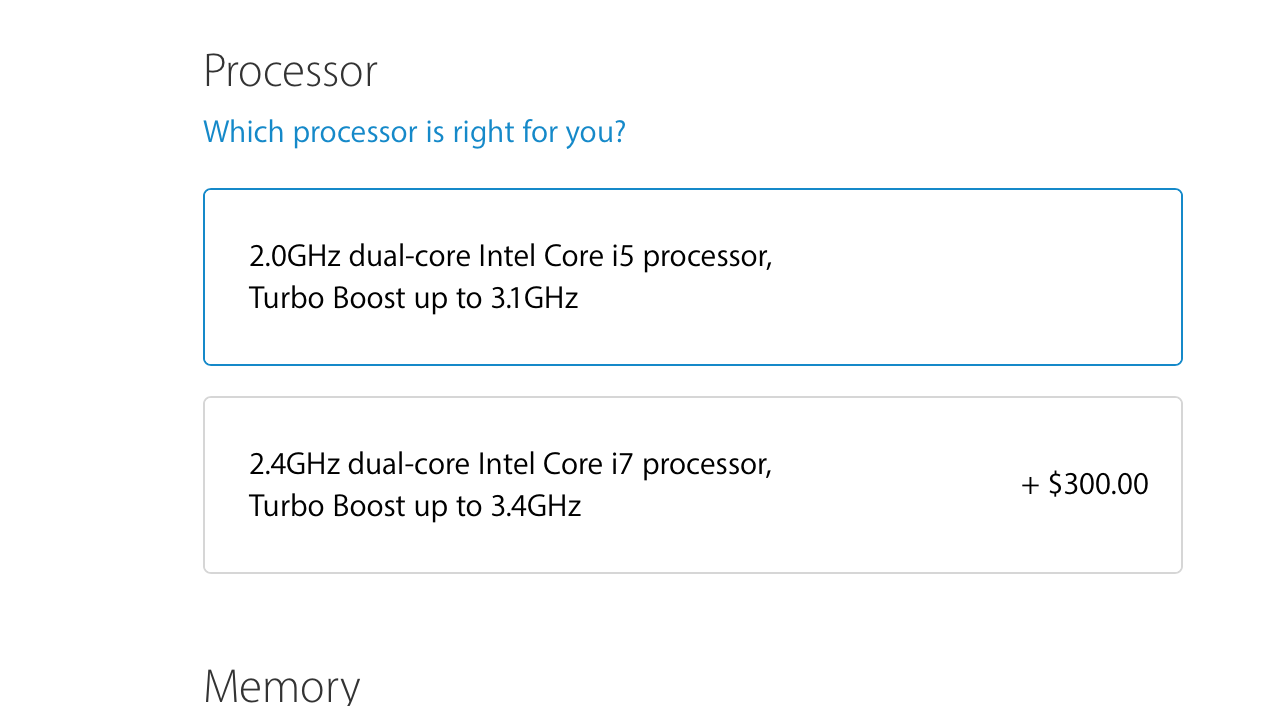Click the "Turbo Boost up to 3.4GHz" text line
Screen dimensions: 1266x706
pyautogui.click(x=415, y=506)
